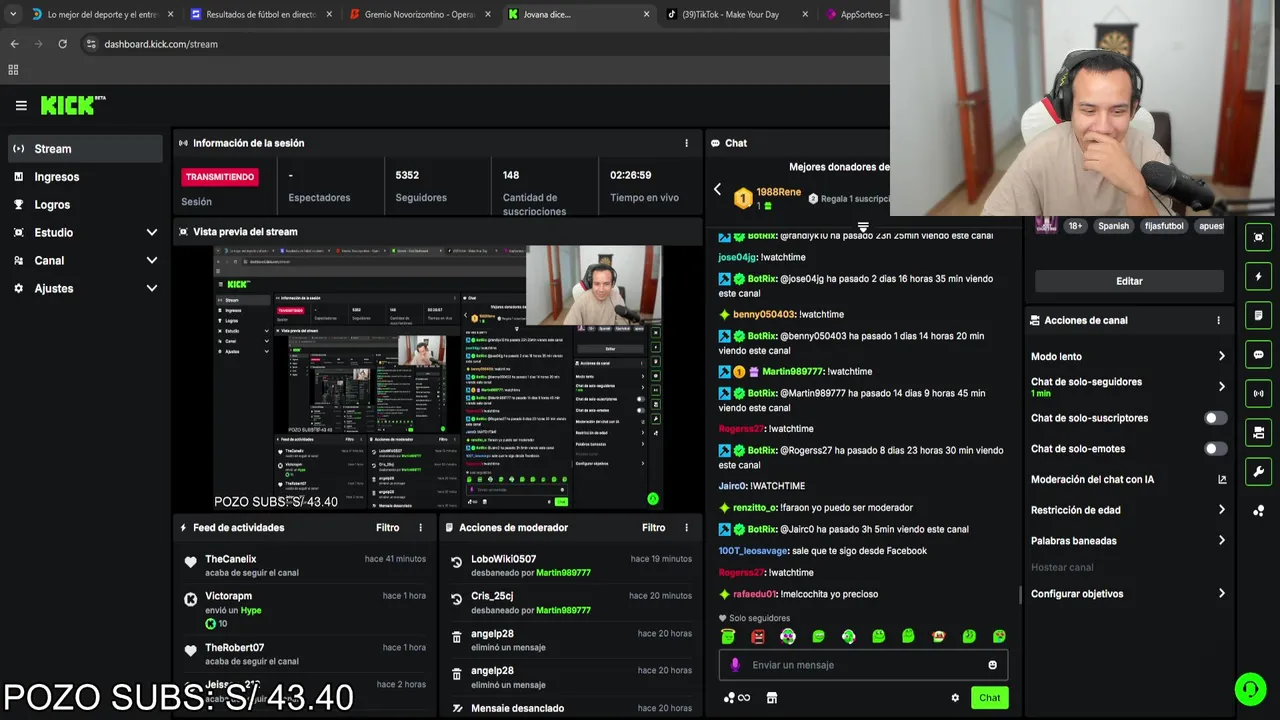Click the stream preview thumbnail
The image size is (1280, 720).
438,377
